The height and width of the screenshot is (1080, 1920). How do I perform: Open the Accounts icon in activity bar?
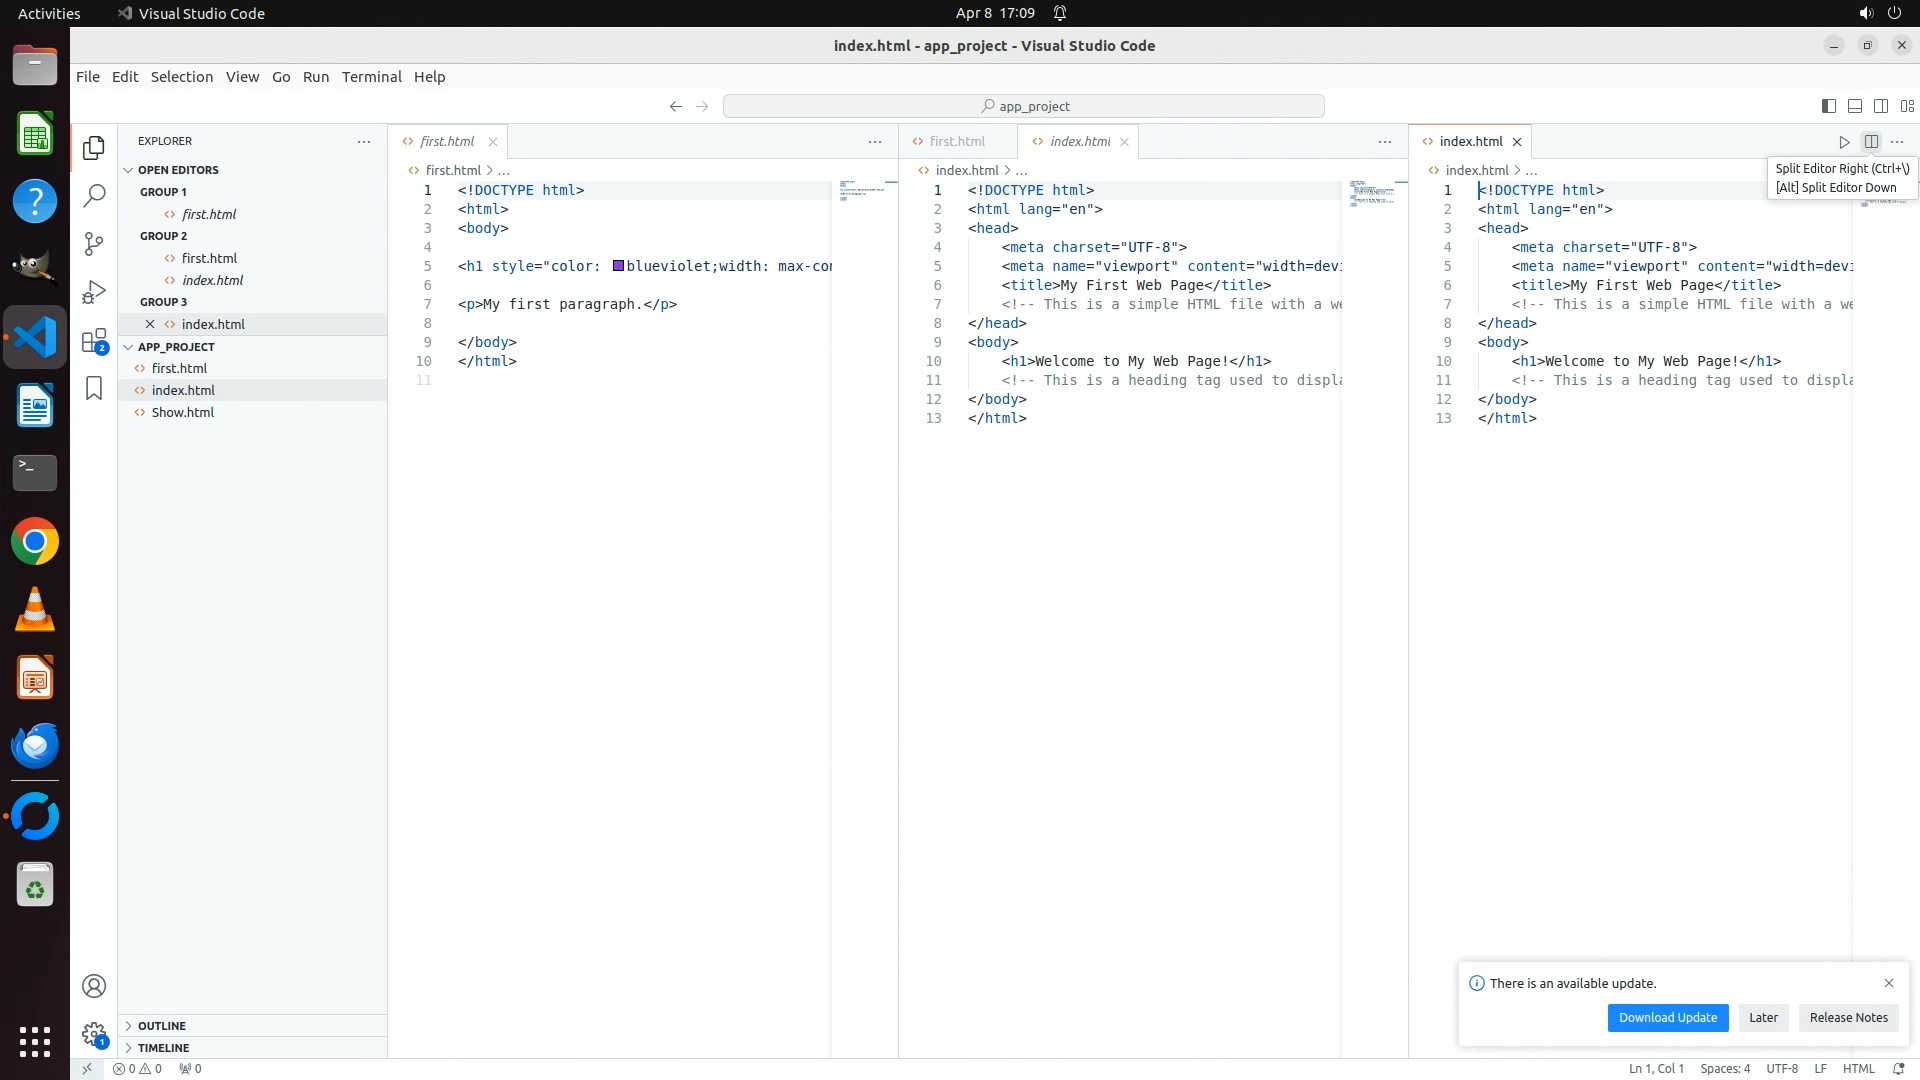coord(94,986)
